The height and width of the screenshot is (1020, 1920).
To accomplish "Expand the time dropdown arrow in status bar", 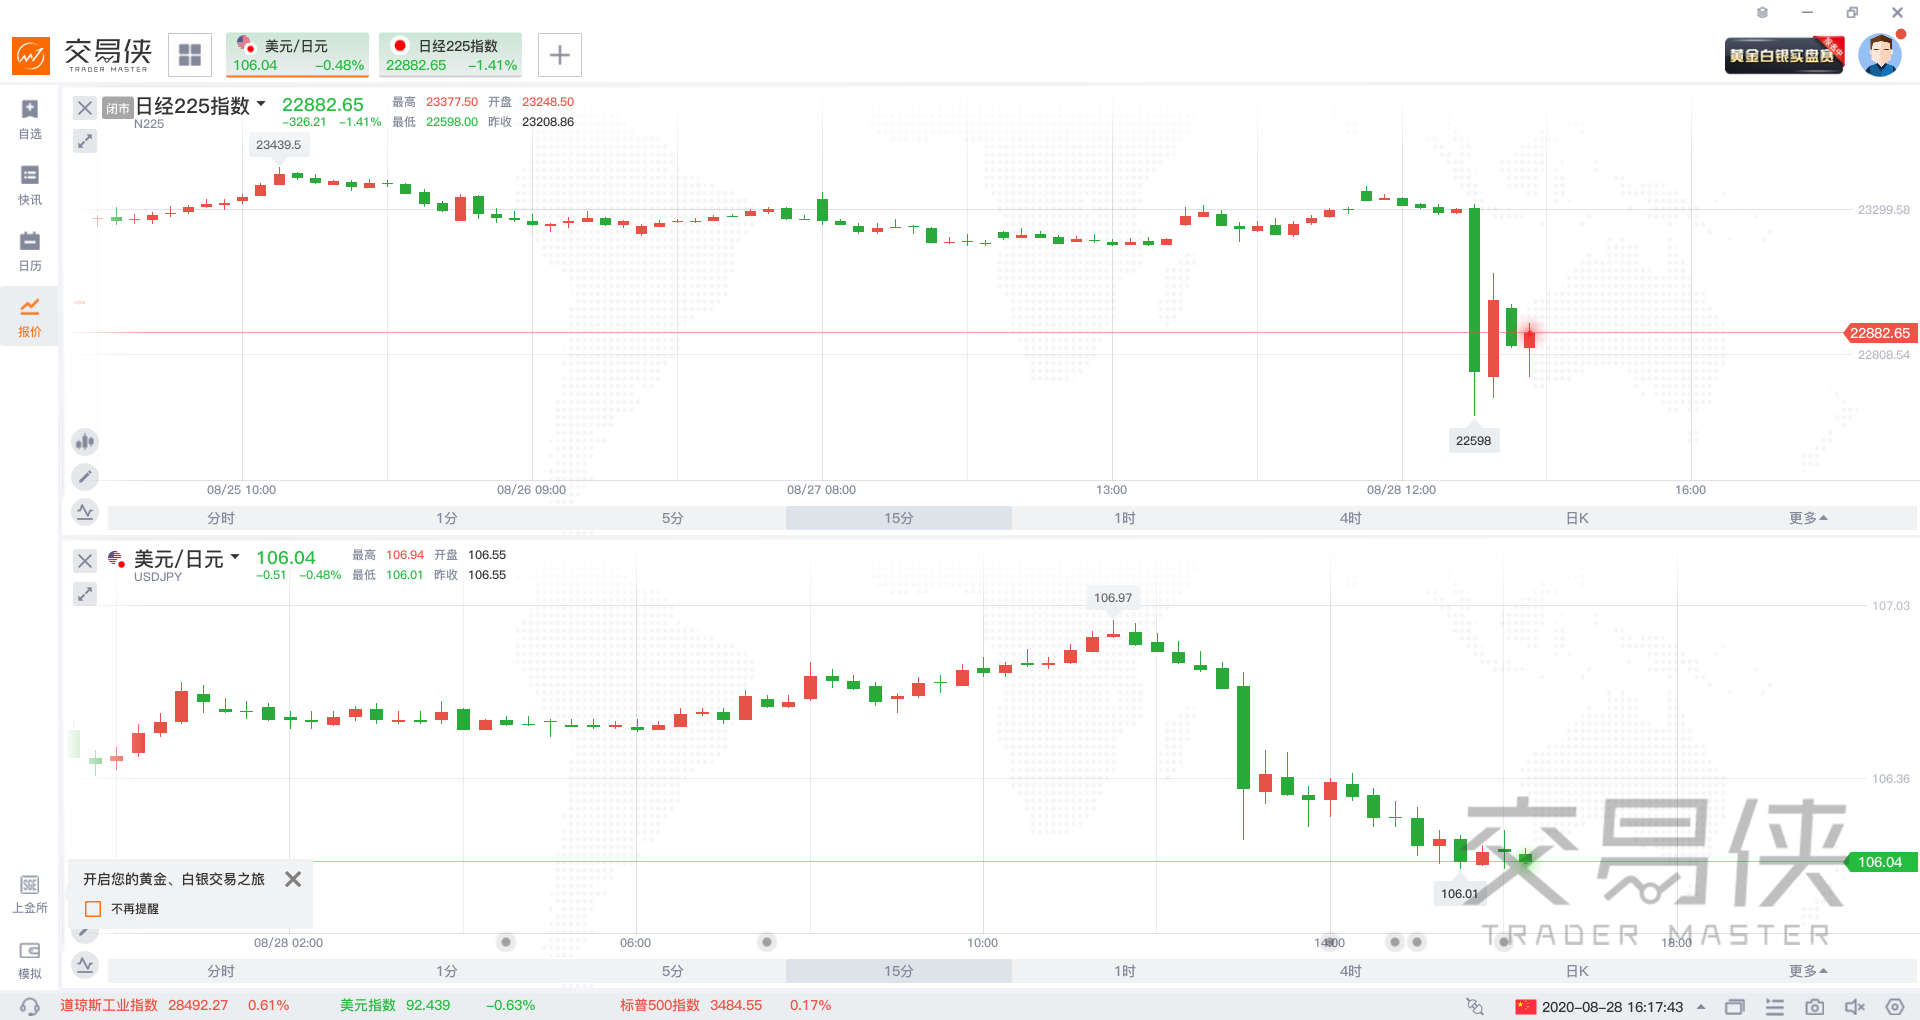I will point(1701,1006).
